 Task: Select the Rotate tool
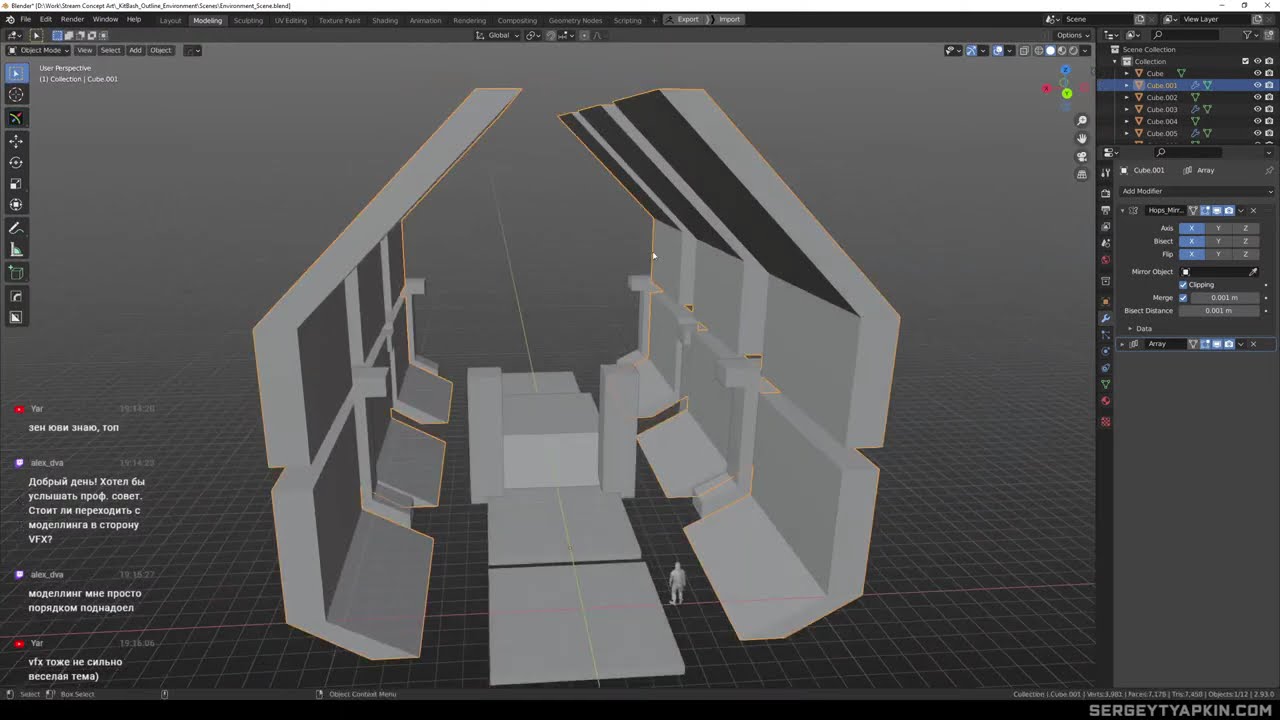pos(16,162)
